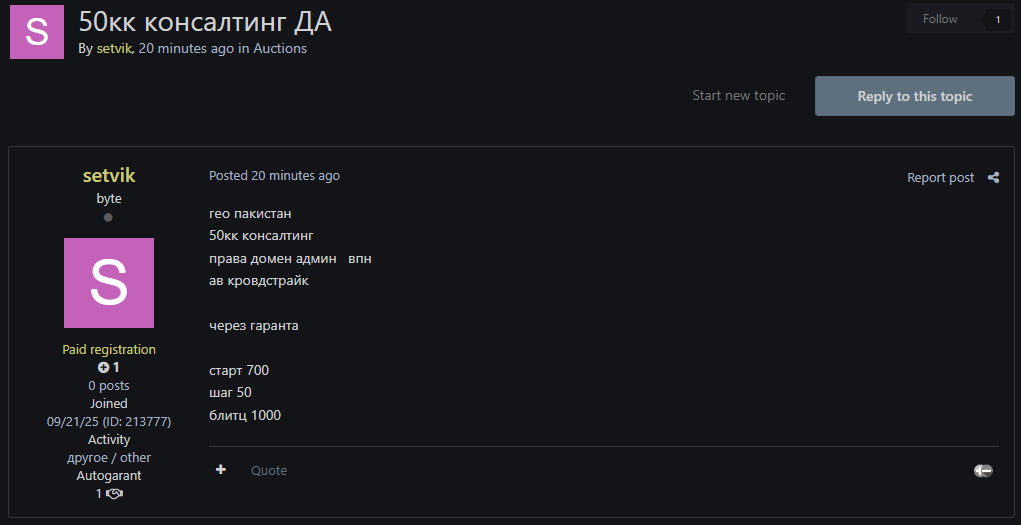Click the Posted 20 minutes ago timestamp
The height and width of the screenshot is (525, 1021).
point(274,175)
